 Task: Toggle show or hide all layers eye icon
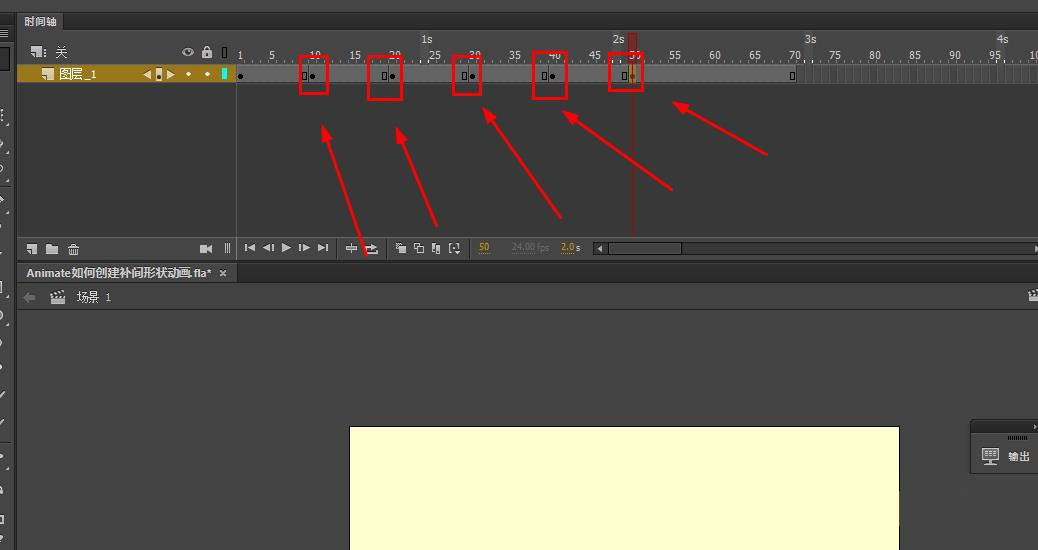(x=188, y=52)
